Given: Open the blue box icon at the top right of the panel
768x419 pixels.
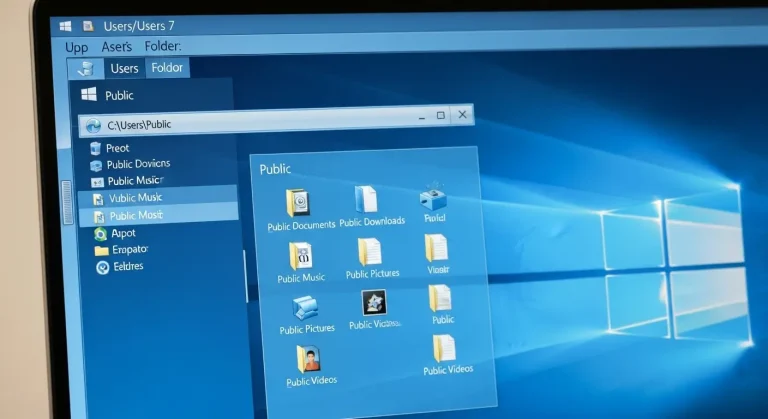Looking at the screenshot, I should pos(433,197).
